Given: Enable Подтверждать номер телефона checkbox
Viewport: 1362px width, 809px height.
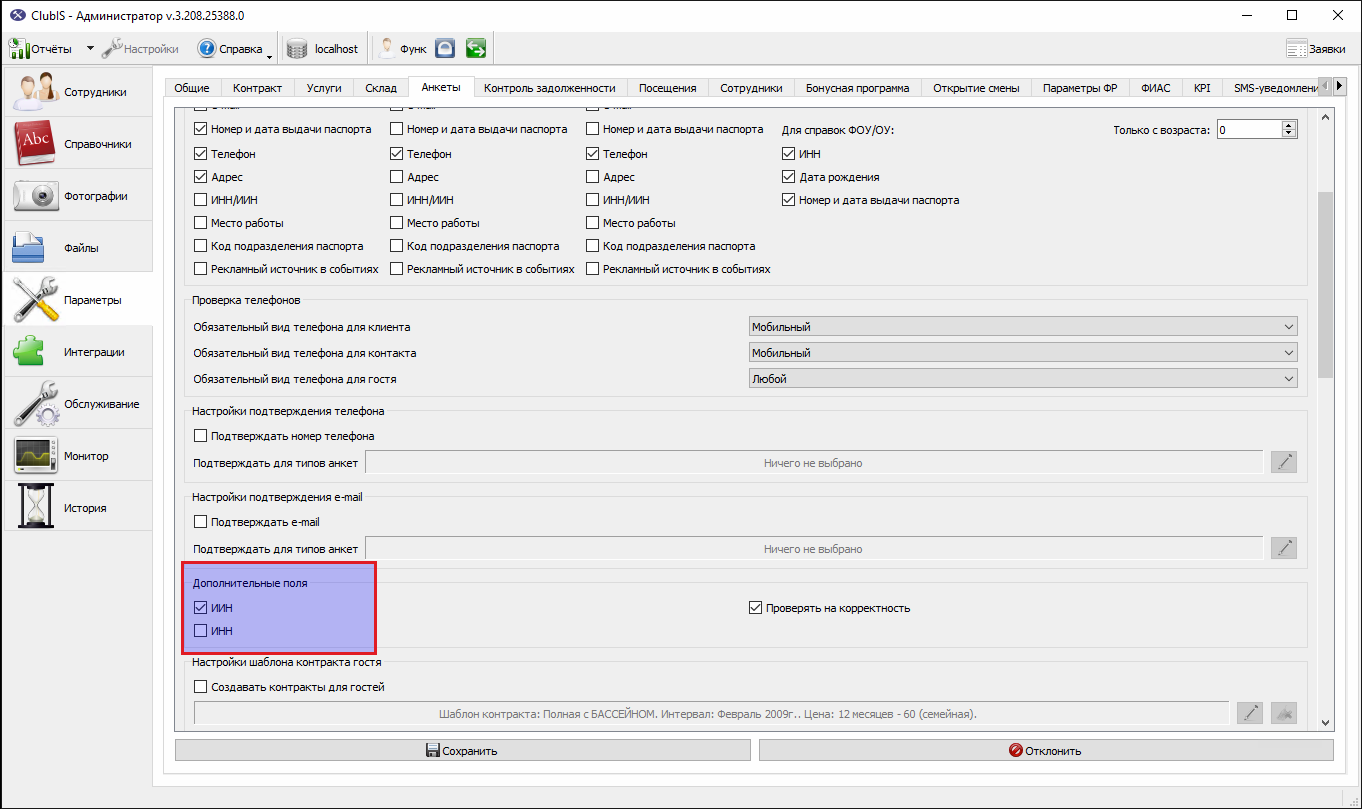Looking at the screenshot, I should pos(200,436).
